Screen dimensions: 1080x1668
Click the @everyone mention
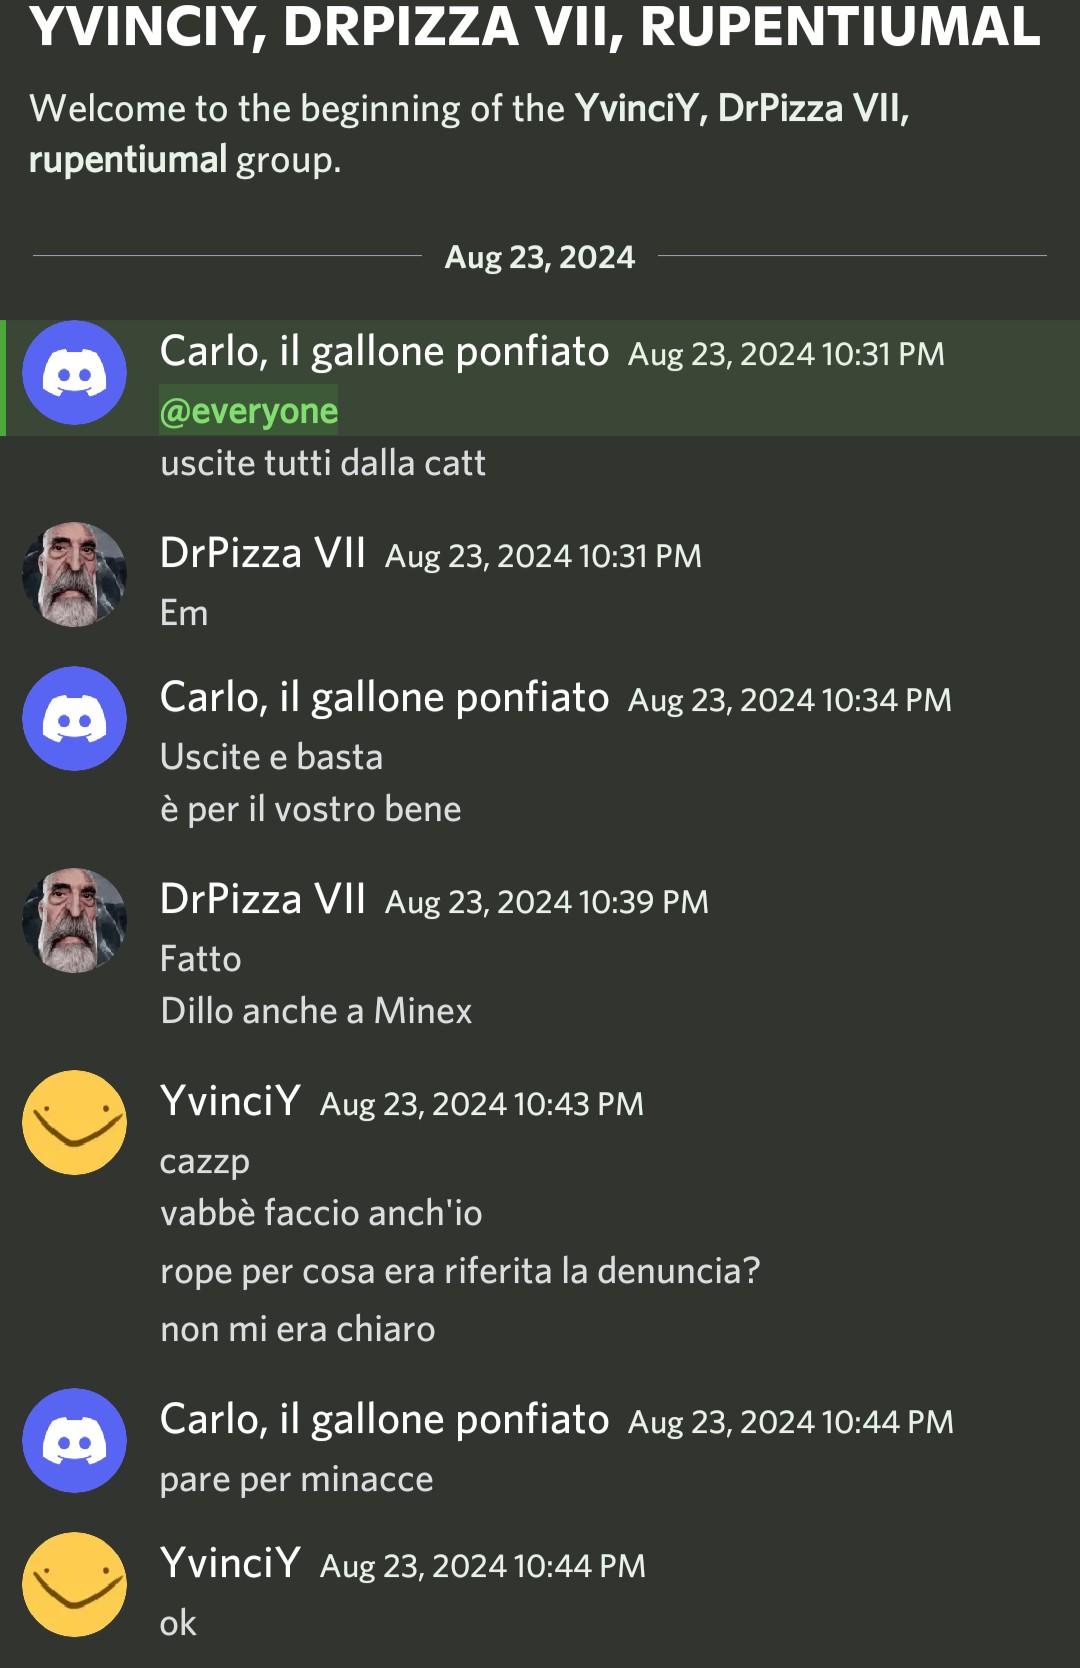coord(249,411)
